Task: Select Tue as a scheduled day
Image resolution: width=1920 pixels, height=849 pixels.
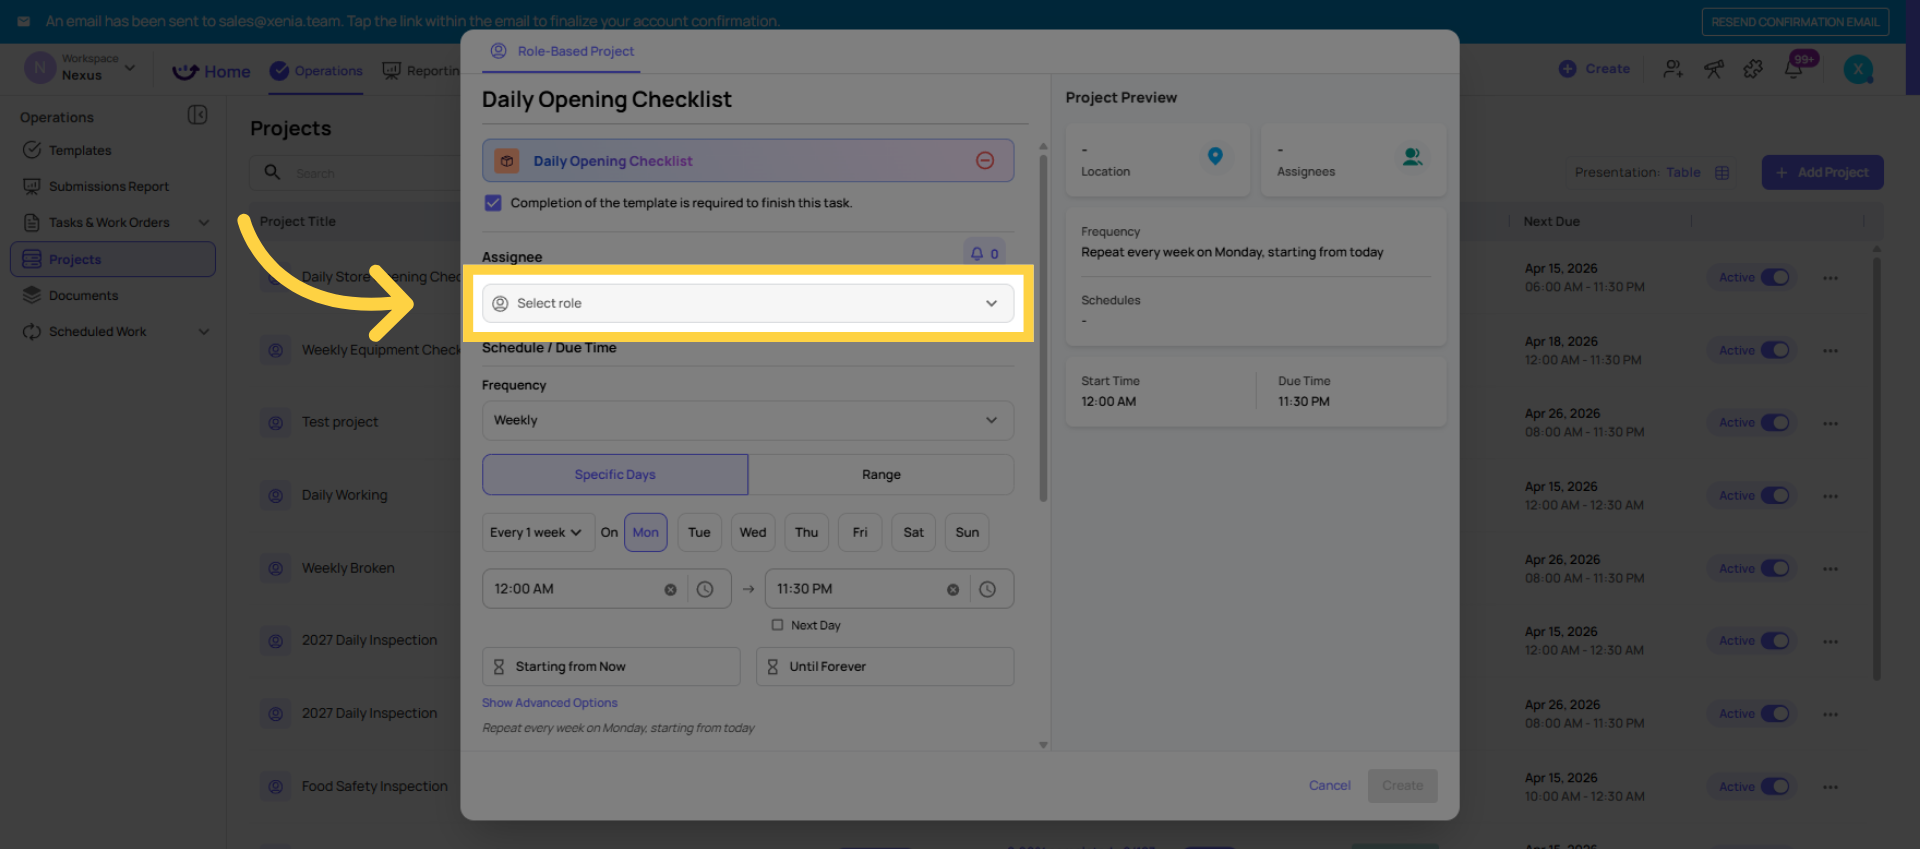Action: pos(699,532)
